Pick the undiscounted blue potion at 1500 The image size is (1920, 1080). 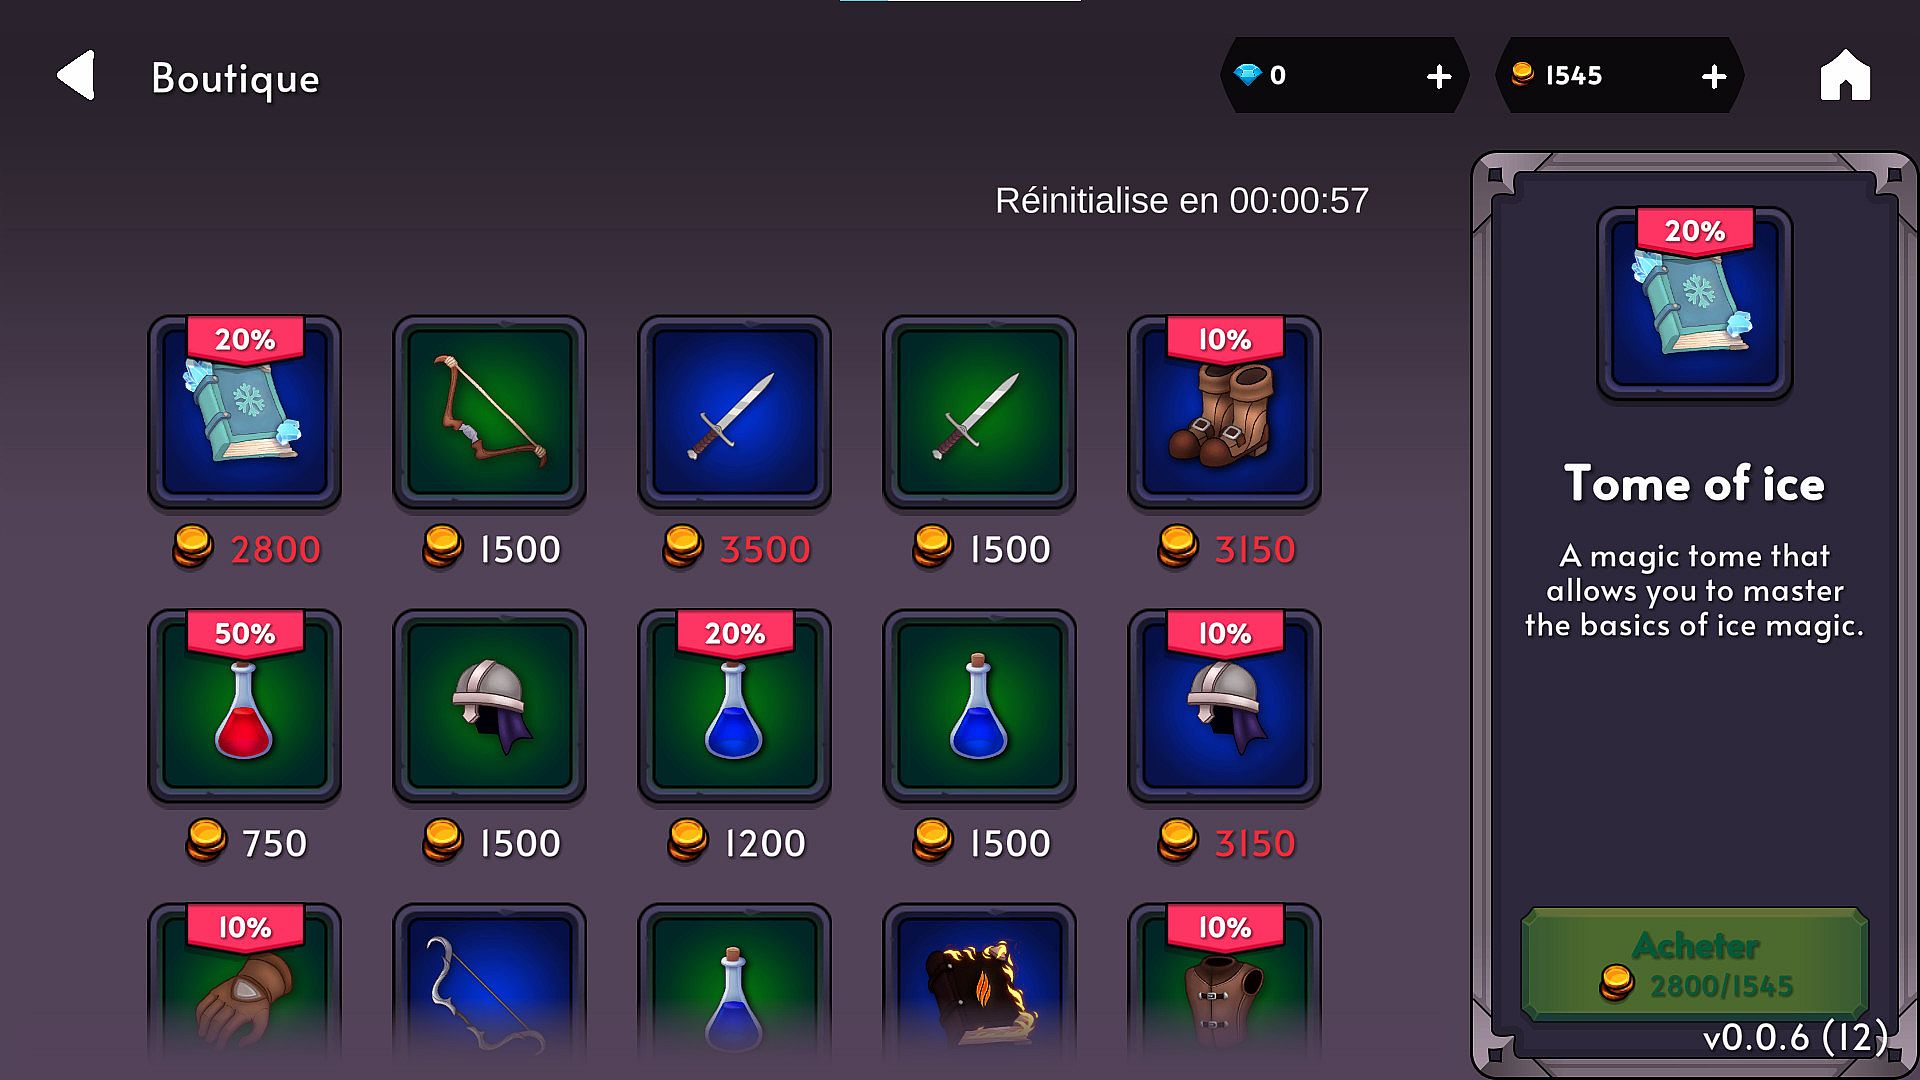[x=980, y=706]
